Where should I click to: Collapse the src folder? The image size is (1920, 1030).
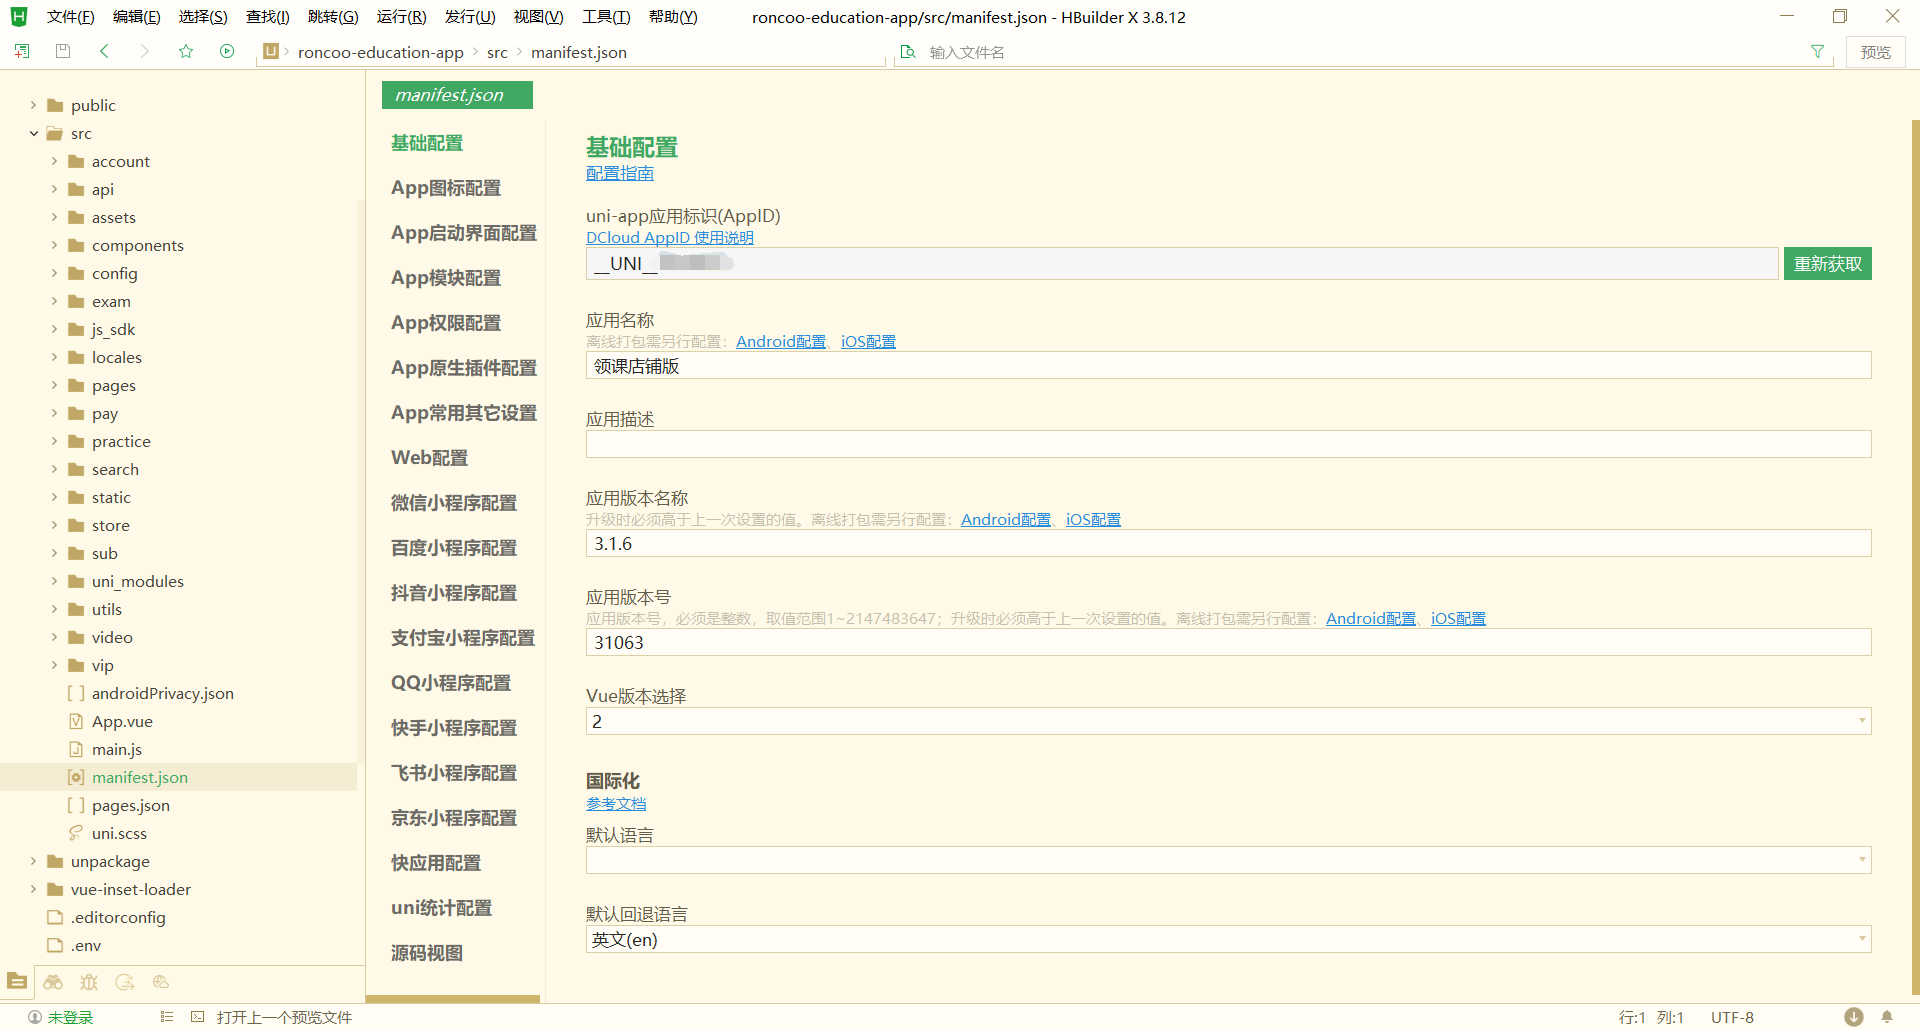coord(33,133)
